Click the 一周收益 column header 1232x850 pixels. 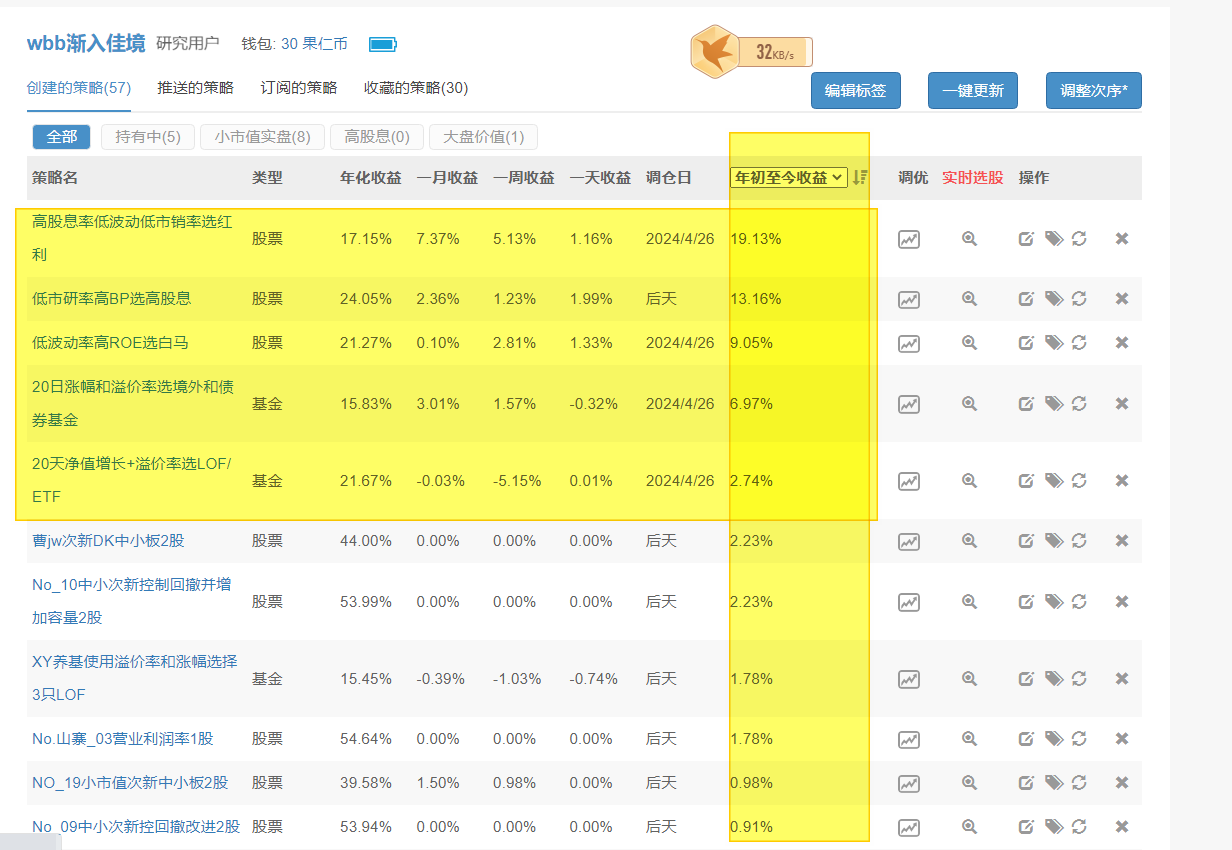pyautogui.click(x=524, y=177)
